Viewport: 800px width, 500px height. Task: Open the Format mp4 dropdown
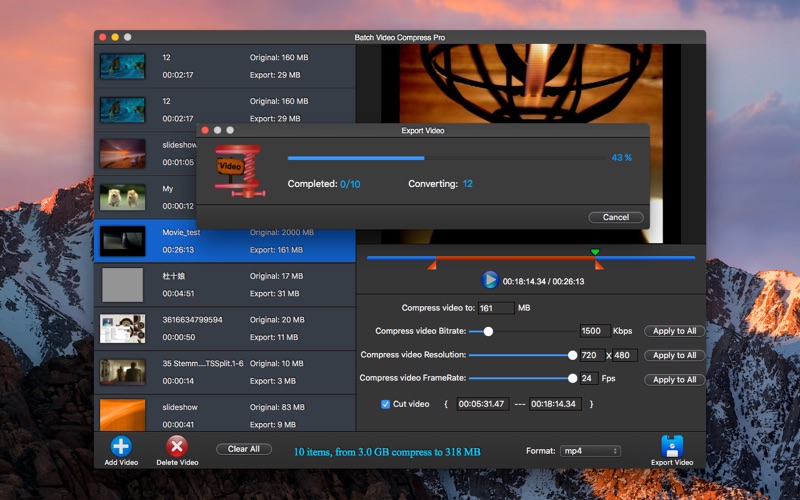[x=590, y=451]
